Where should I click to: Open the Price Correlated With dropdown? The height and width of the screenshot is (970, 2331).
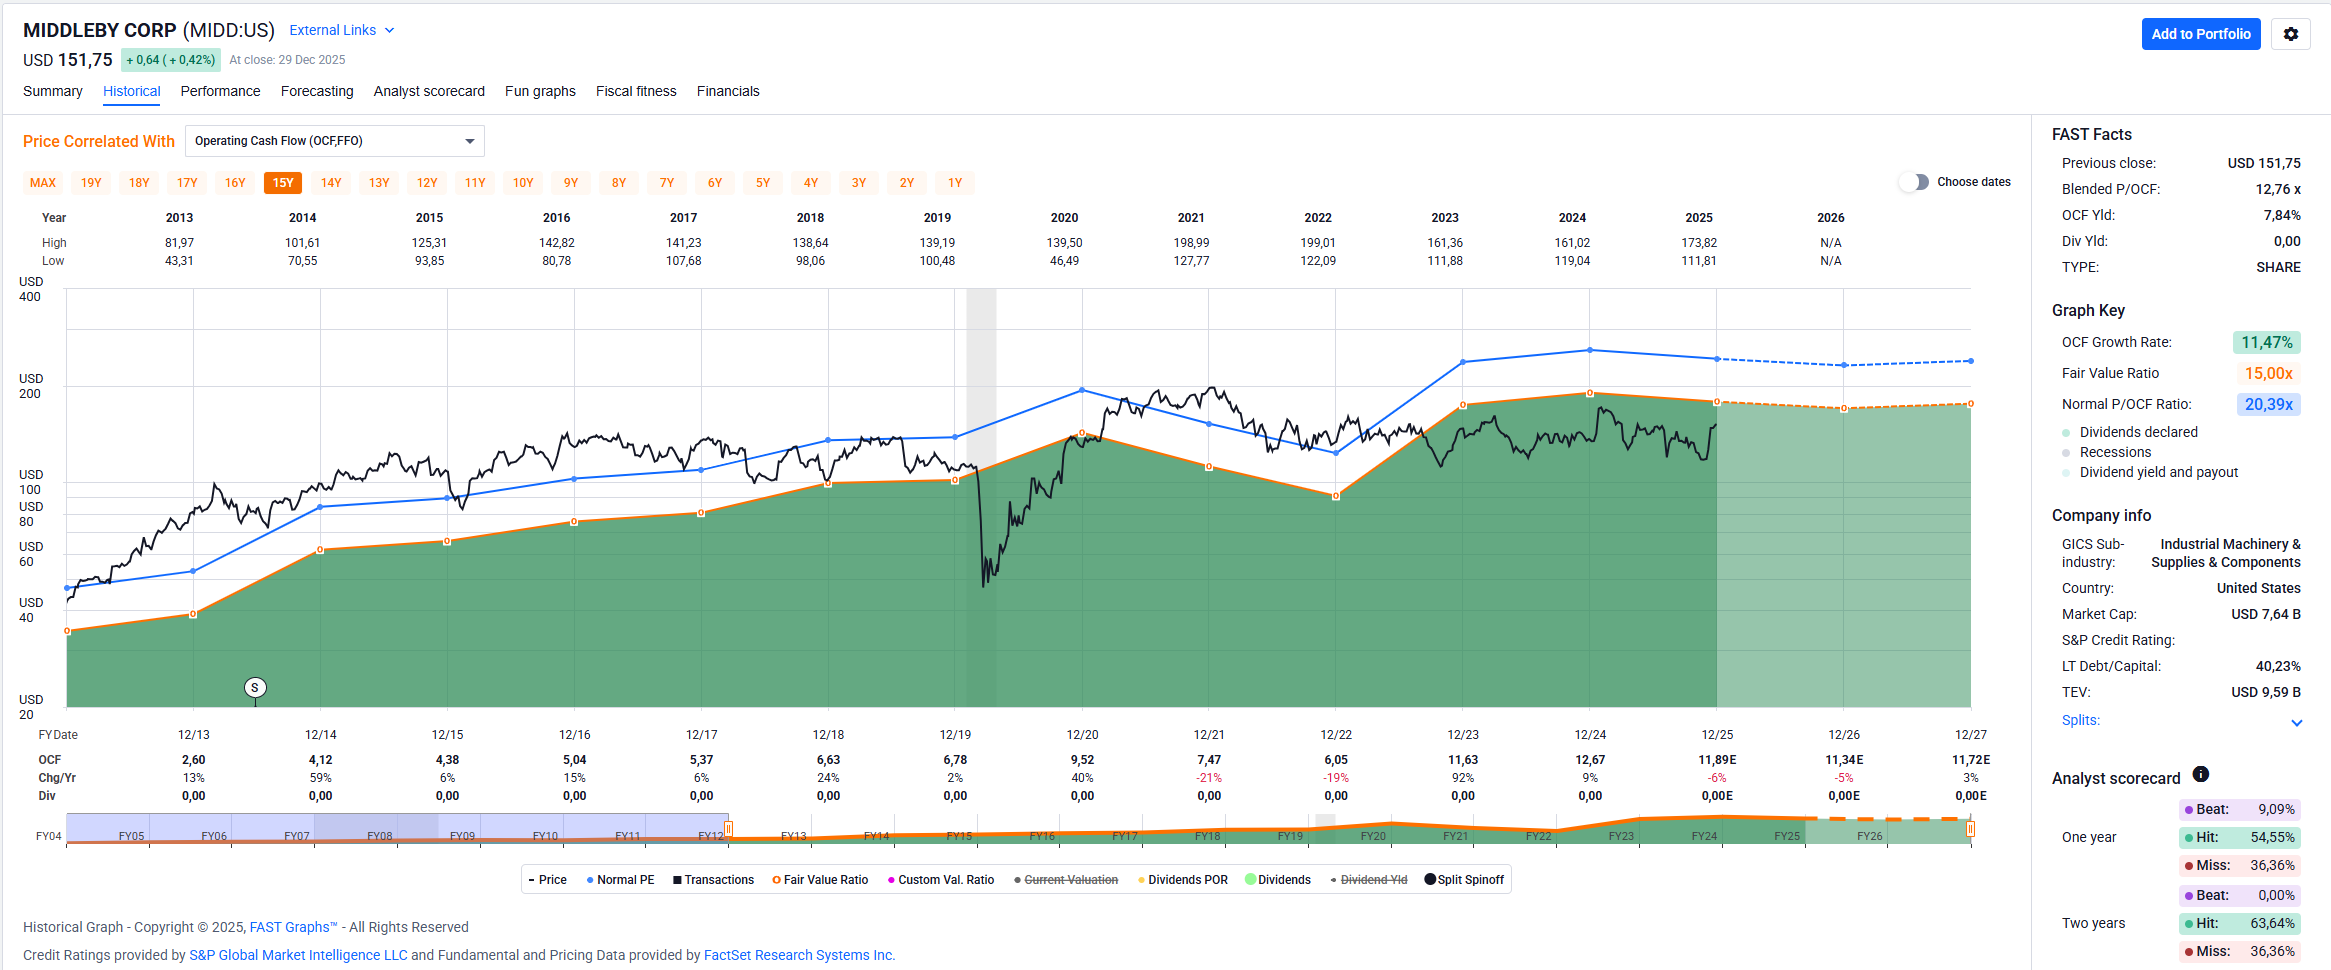[x=335, y=141]
